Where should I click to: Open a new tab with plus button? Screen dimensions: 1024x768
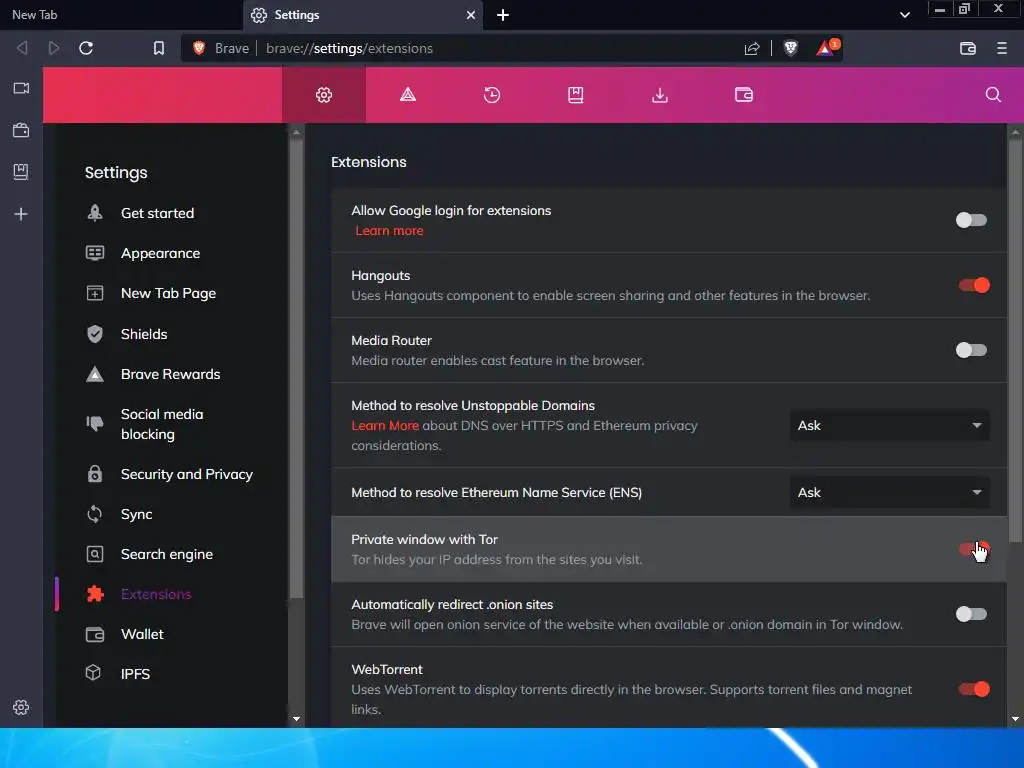503,15
